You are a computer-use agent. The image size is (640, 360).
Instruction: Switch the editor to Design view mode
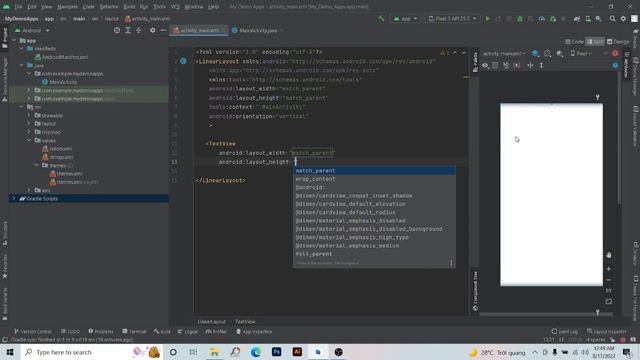click(618, 42)
